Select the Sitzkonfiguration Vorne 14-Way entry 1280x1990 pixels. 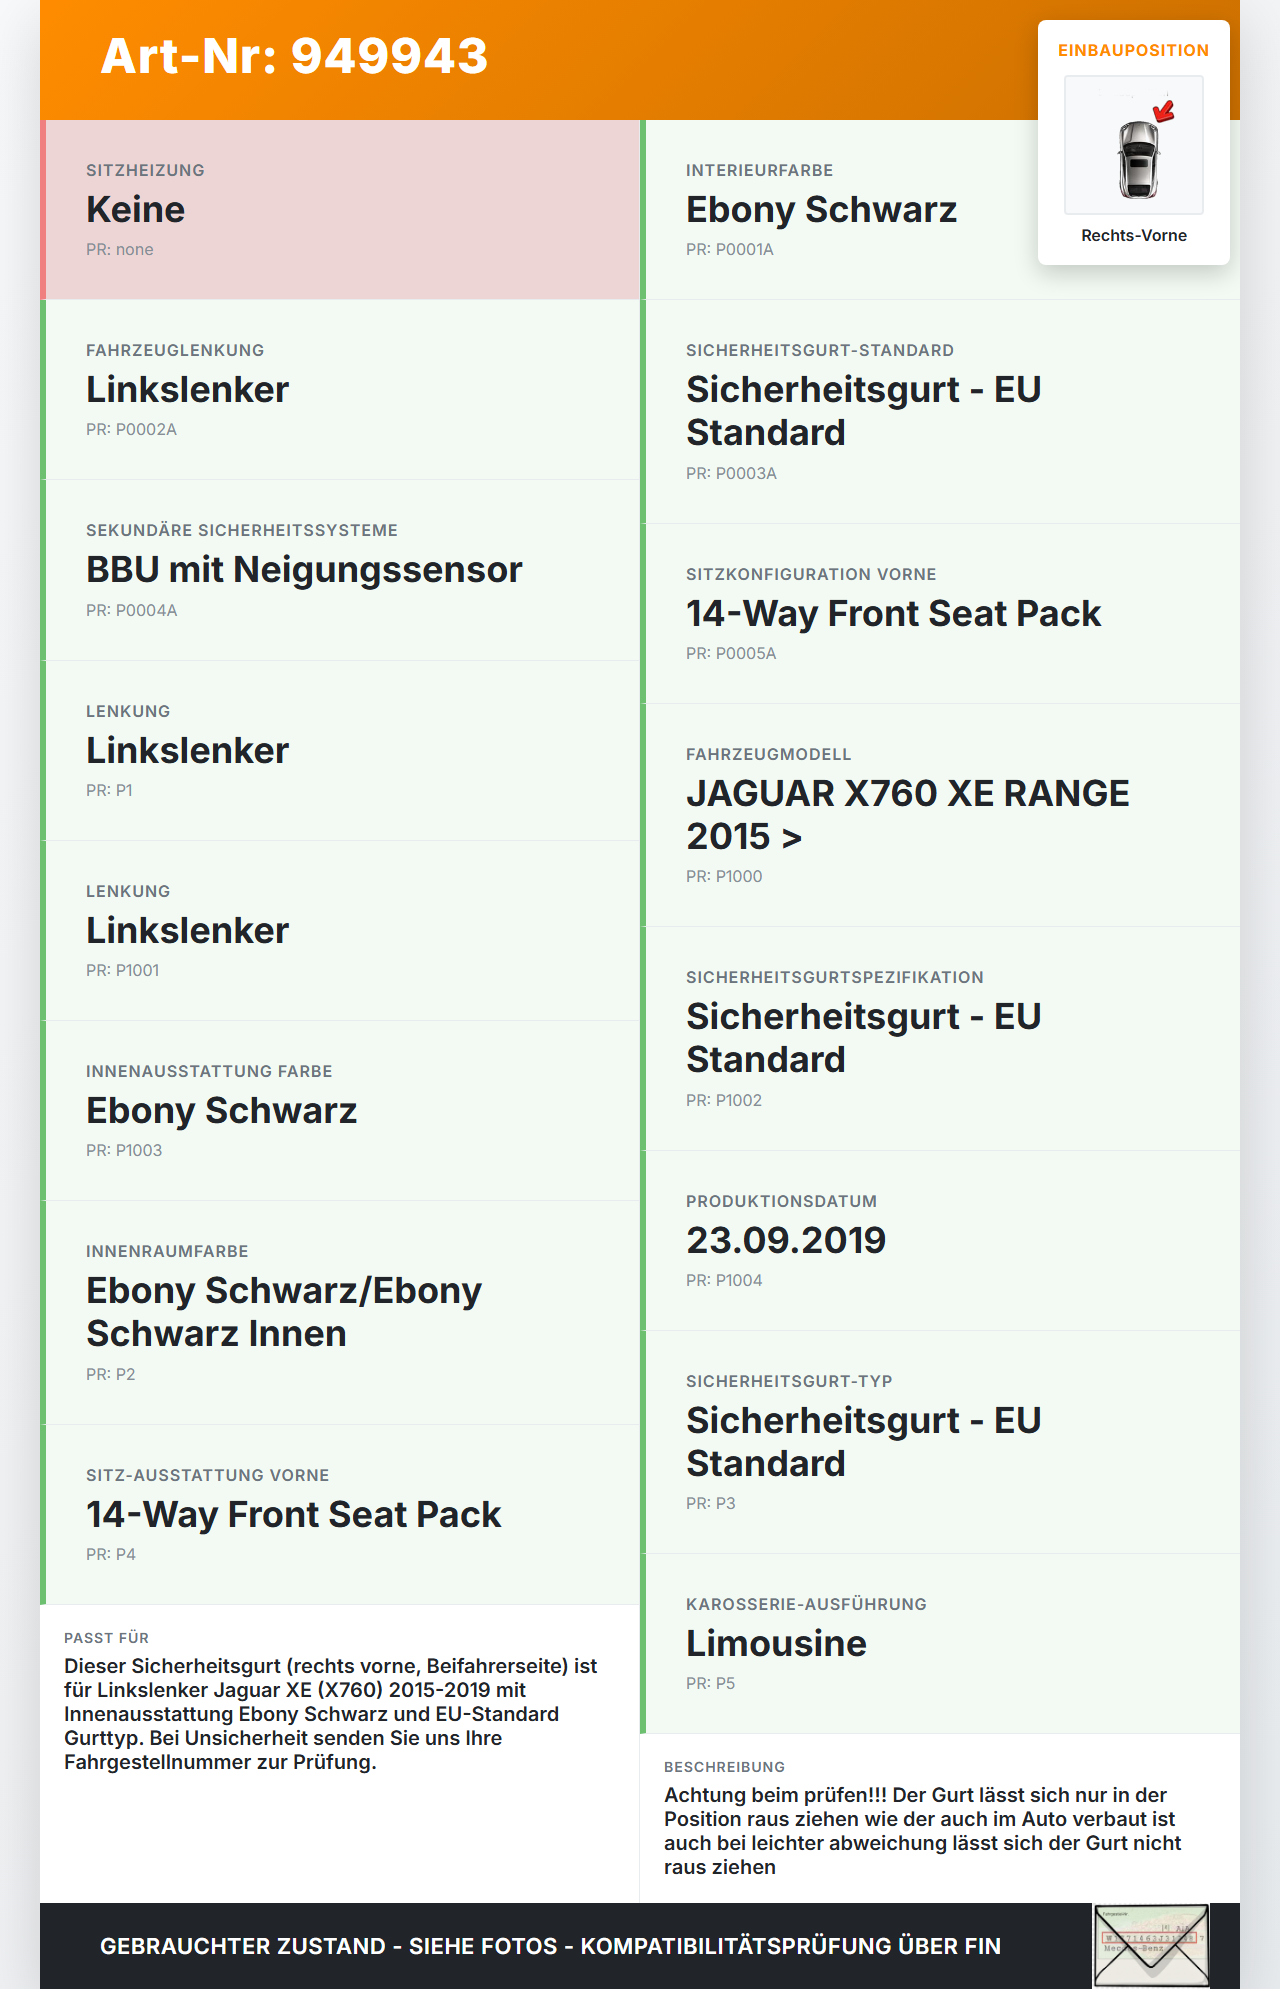(x=893, y=613)
